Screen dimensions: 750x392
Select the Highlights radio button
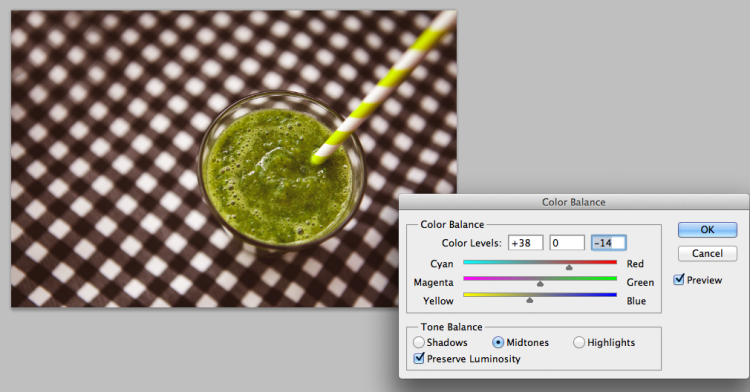pyautogui.click(x=579, y=342)
